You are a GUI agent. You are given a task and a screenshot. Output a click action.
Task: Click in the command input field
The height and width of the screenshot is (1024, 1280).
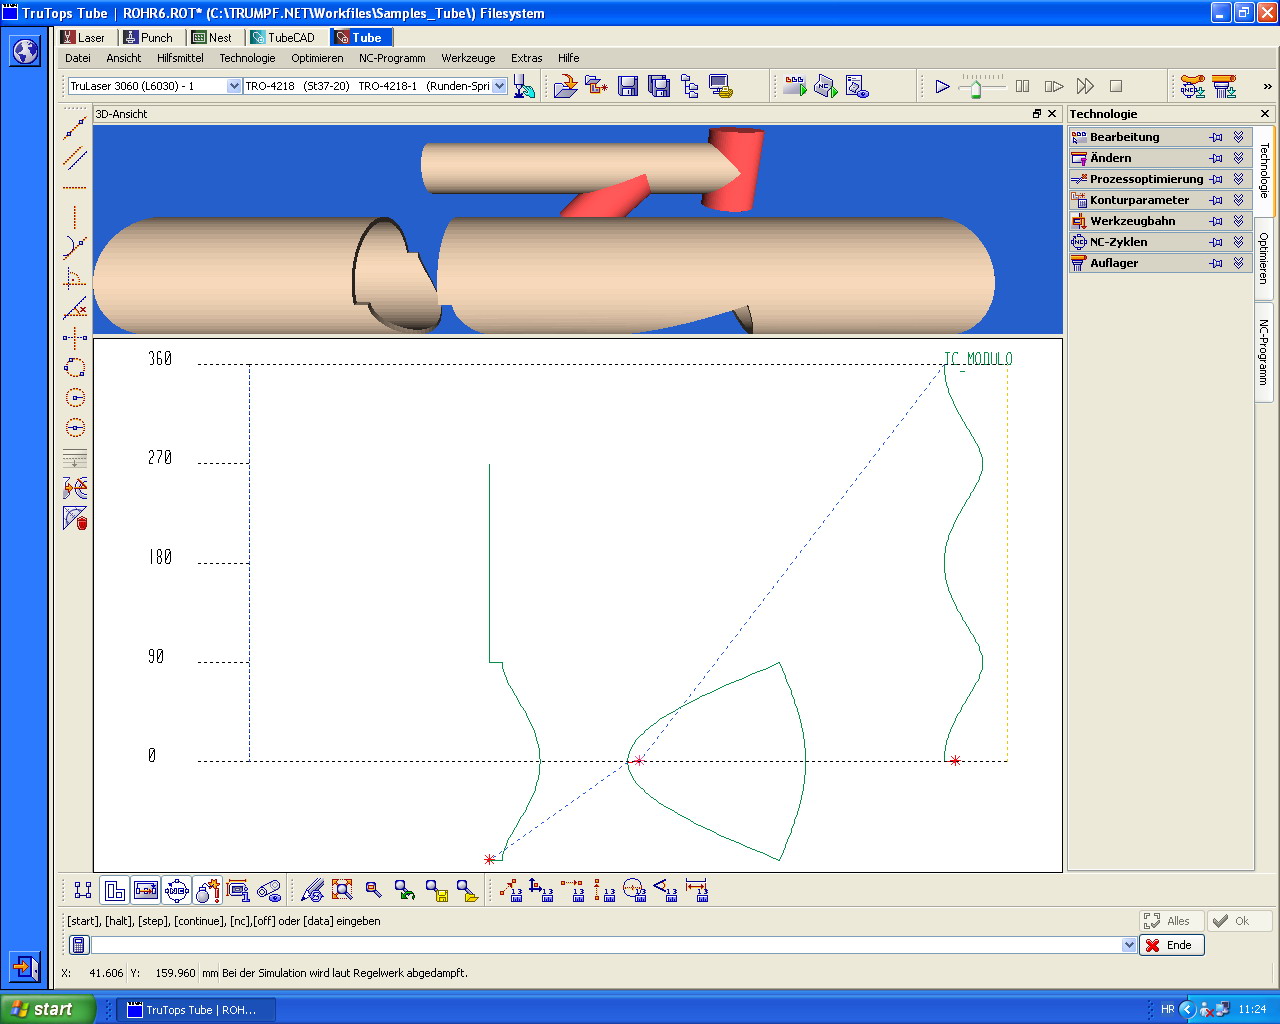607,945
